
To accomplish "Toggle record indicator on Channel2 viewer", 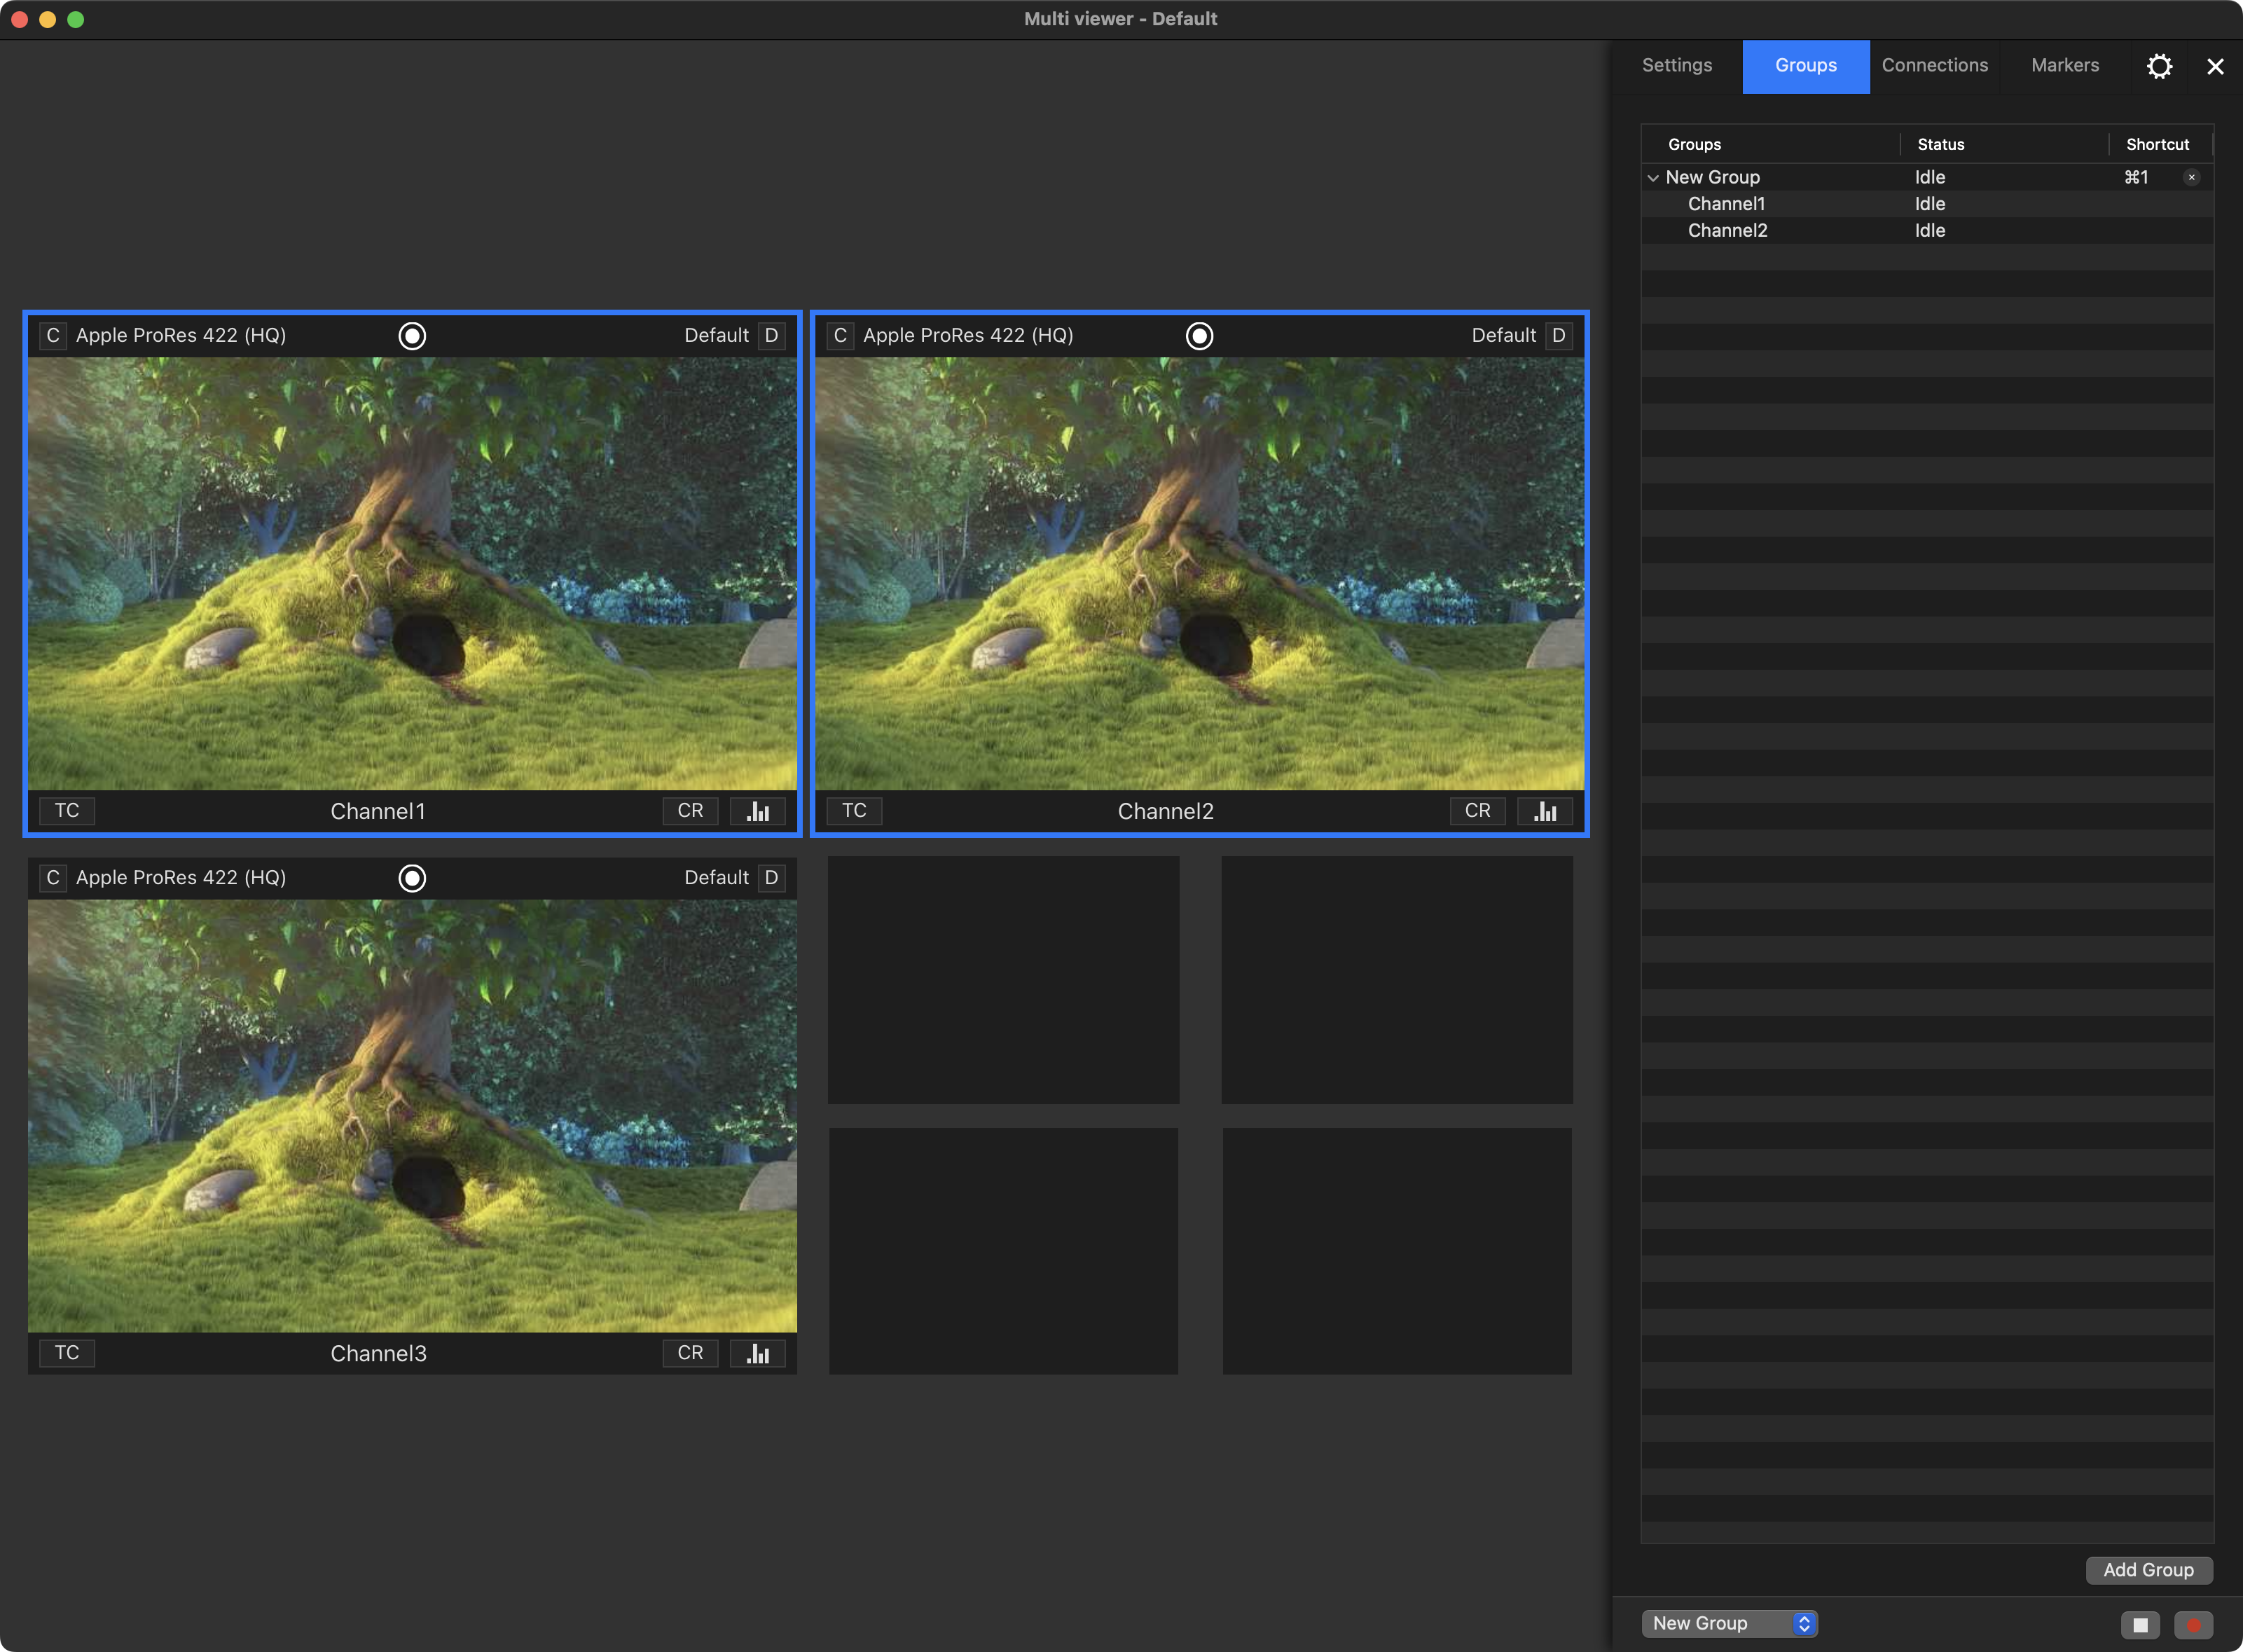I will 1199,336.
